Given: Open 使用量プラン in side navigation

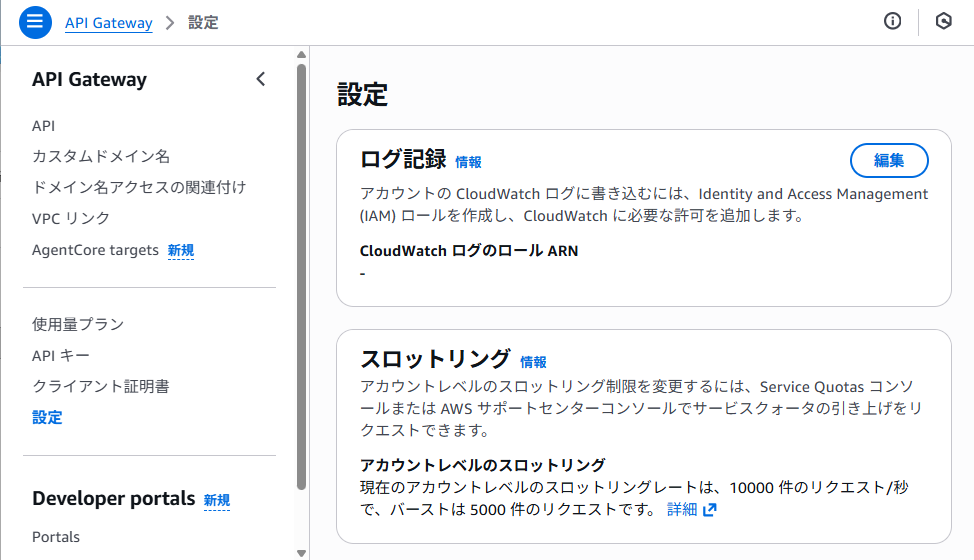Looking at the screenshot, I should point(78,324).
